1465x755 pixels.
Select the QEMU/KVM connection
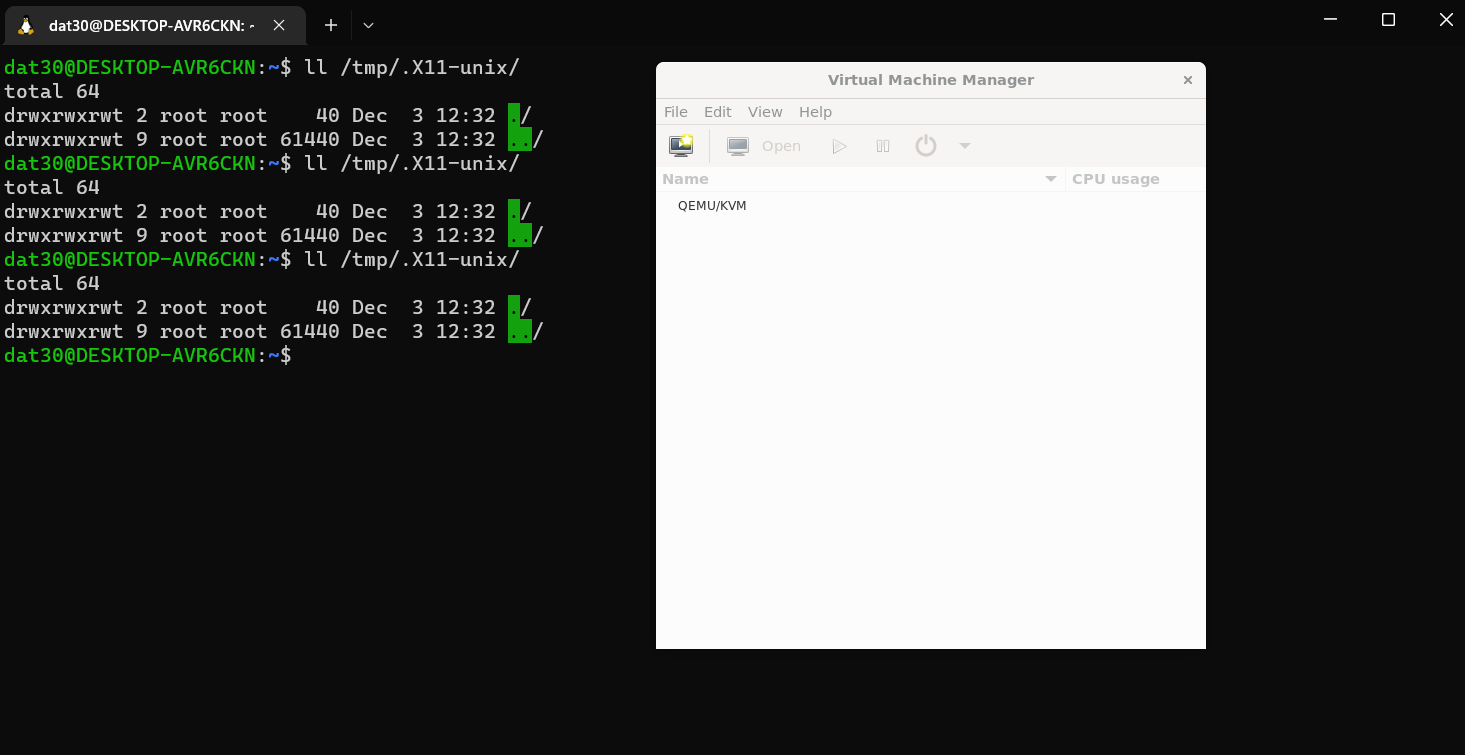click(710, 205)
